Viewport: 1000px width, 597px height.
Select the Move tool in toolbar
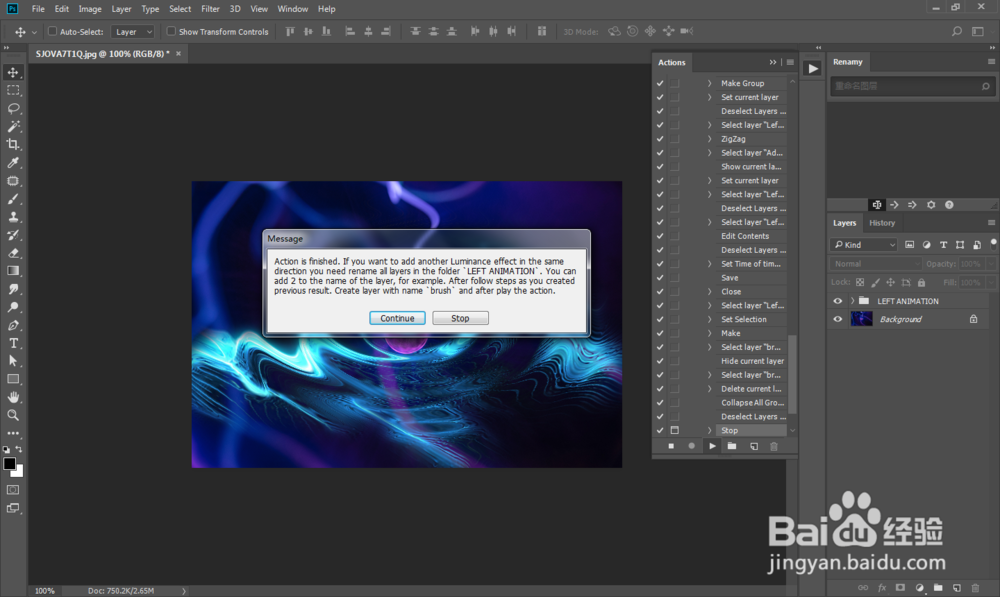tap(13, 72)
